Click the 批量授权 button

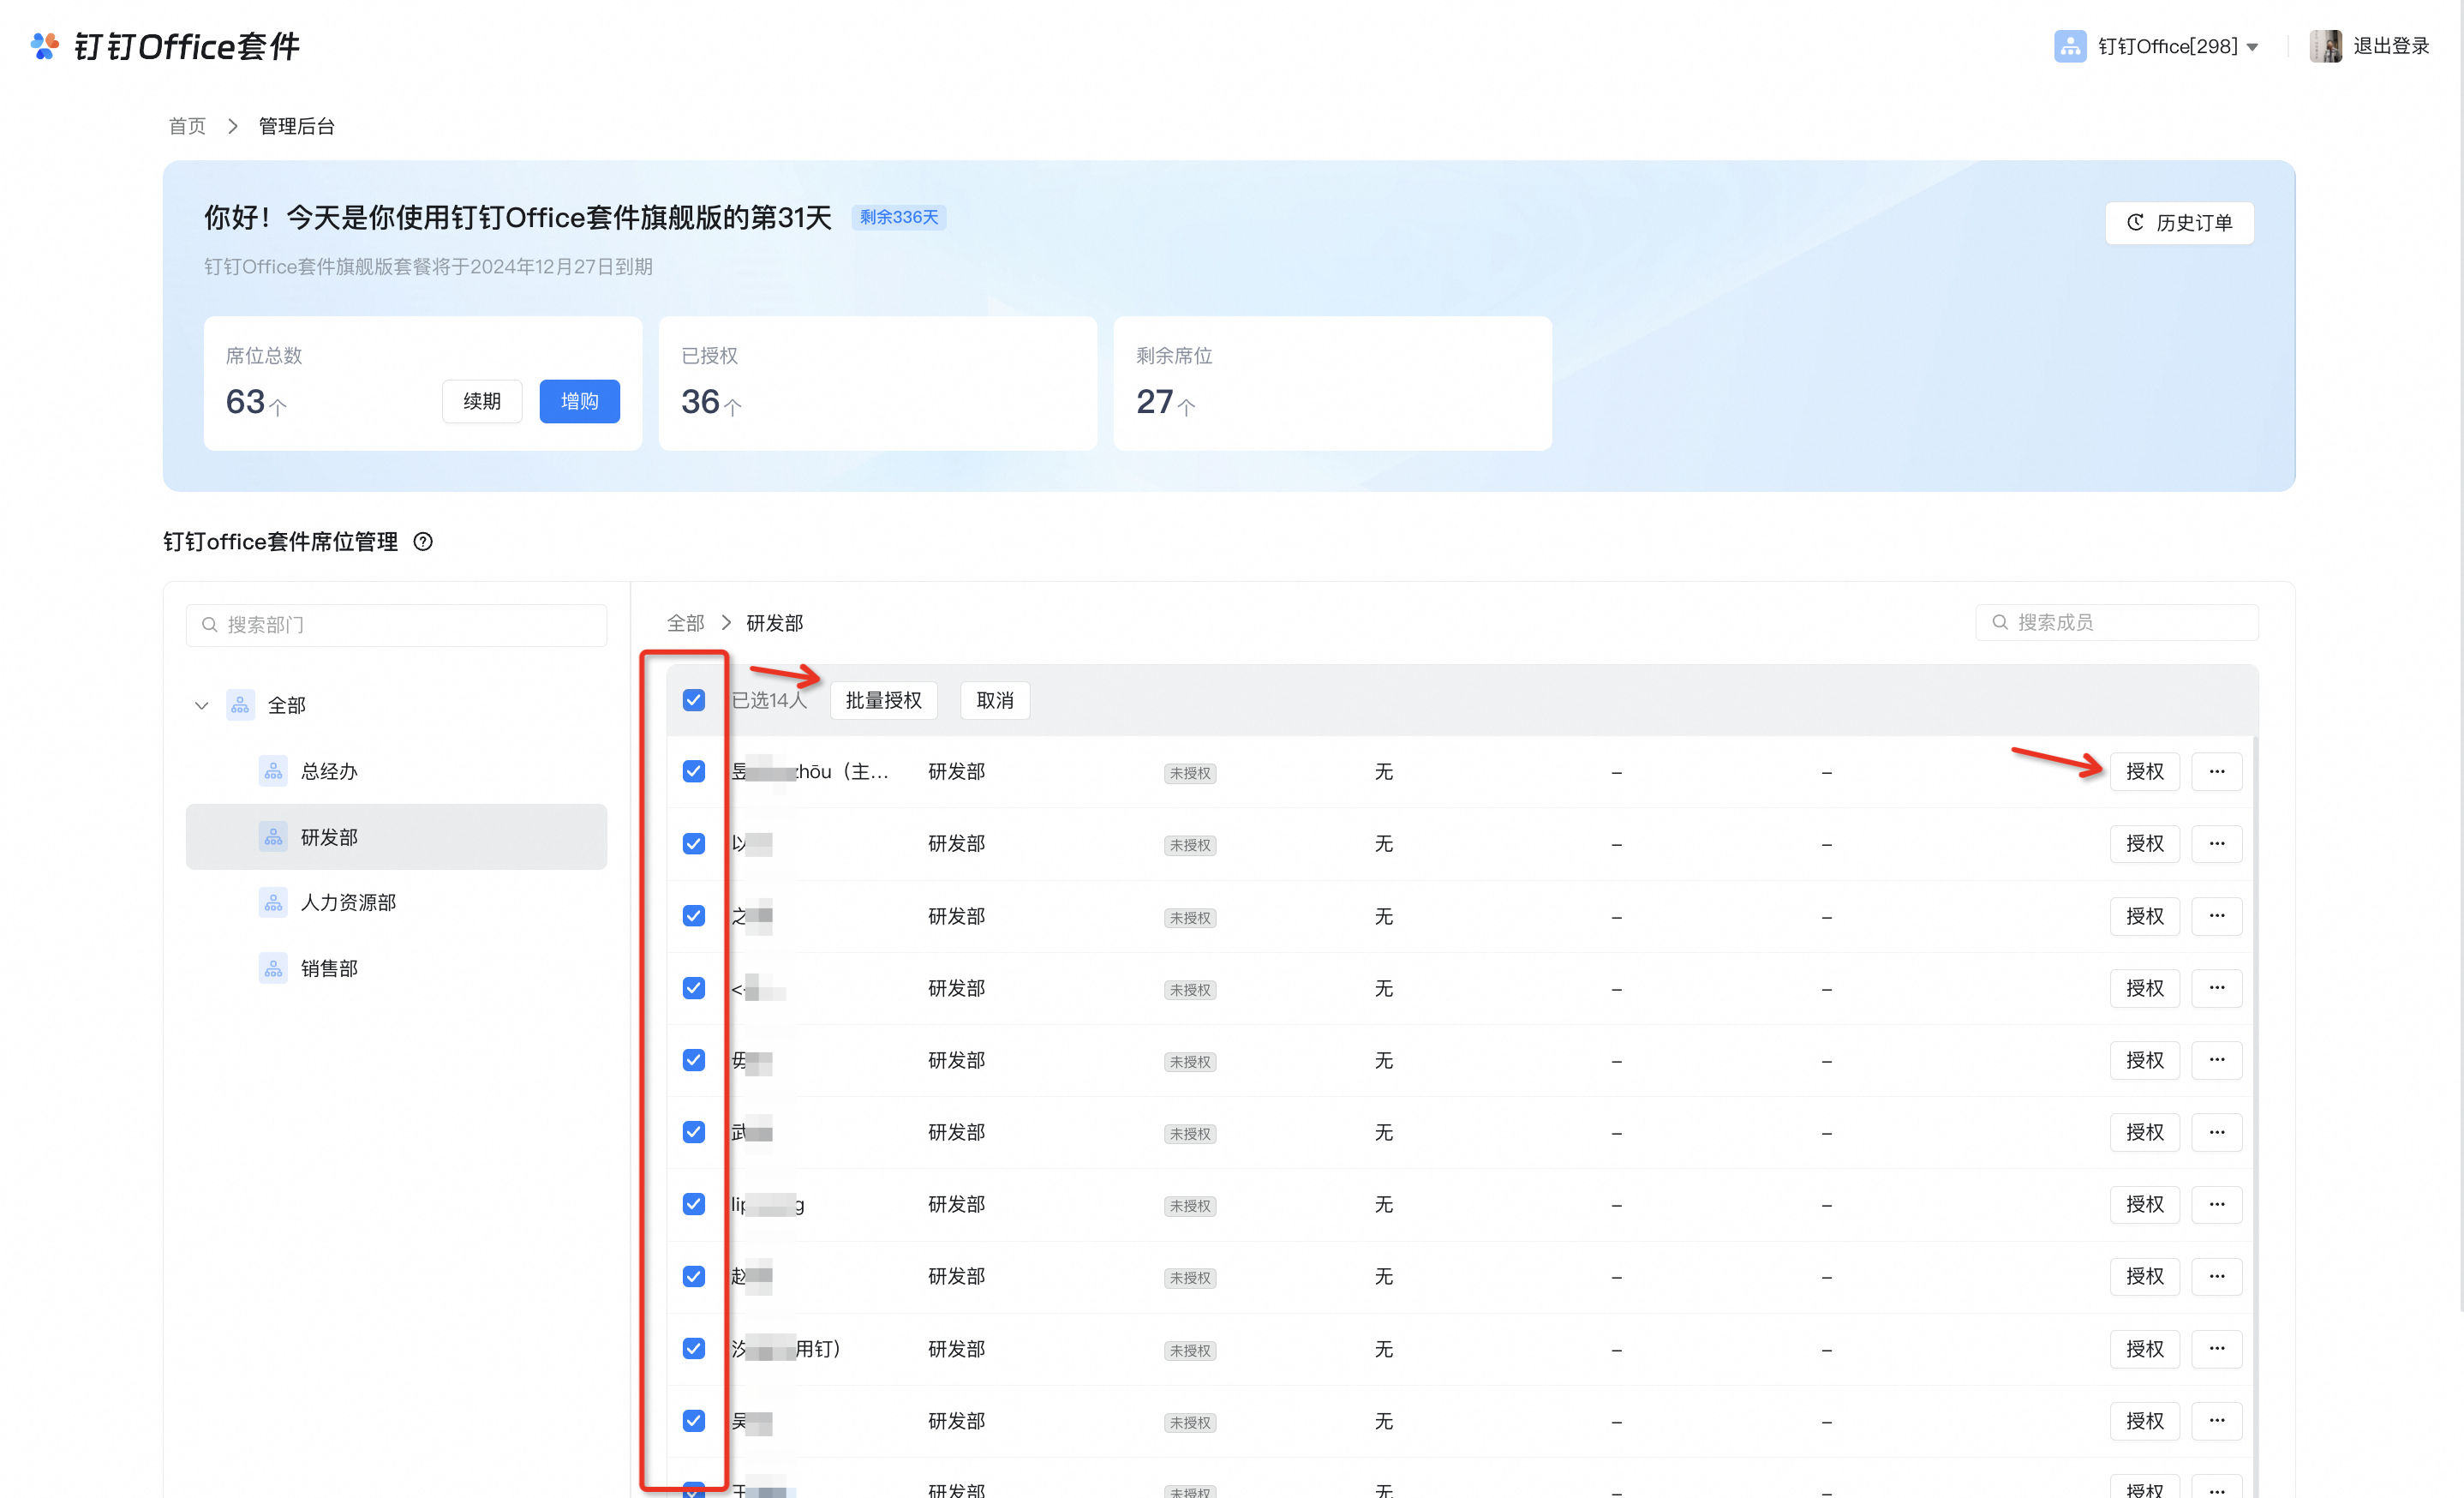883,700
